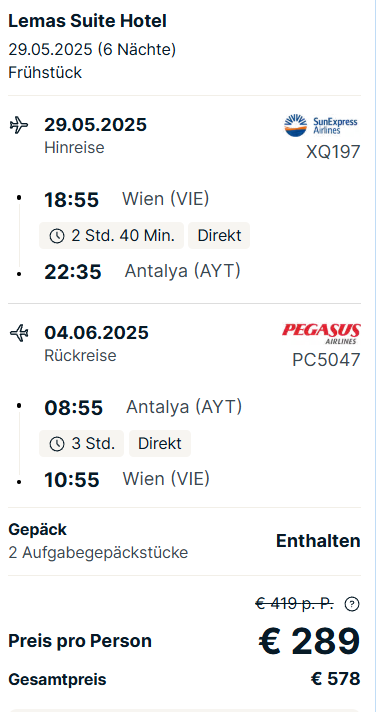Click flight number XQ197

[333, 152]
